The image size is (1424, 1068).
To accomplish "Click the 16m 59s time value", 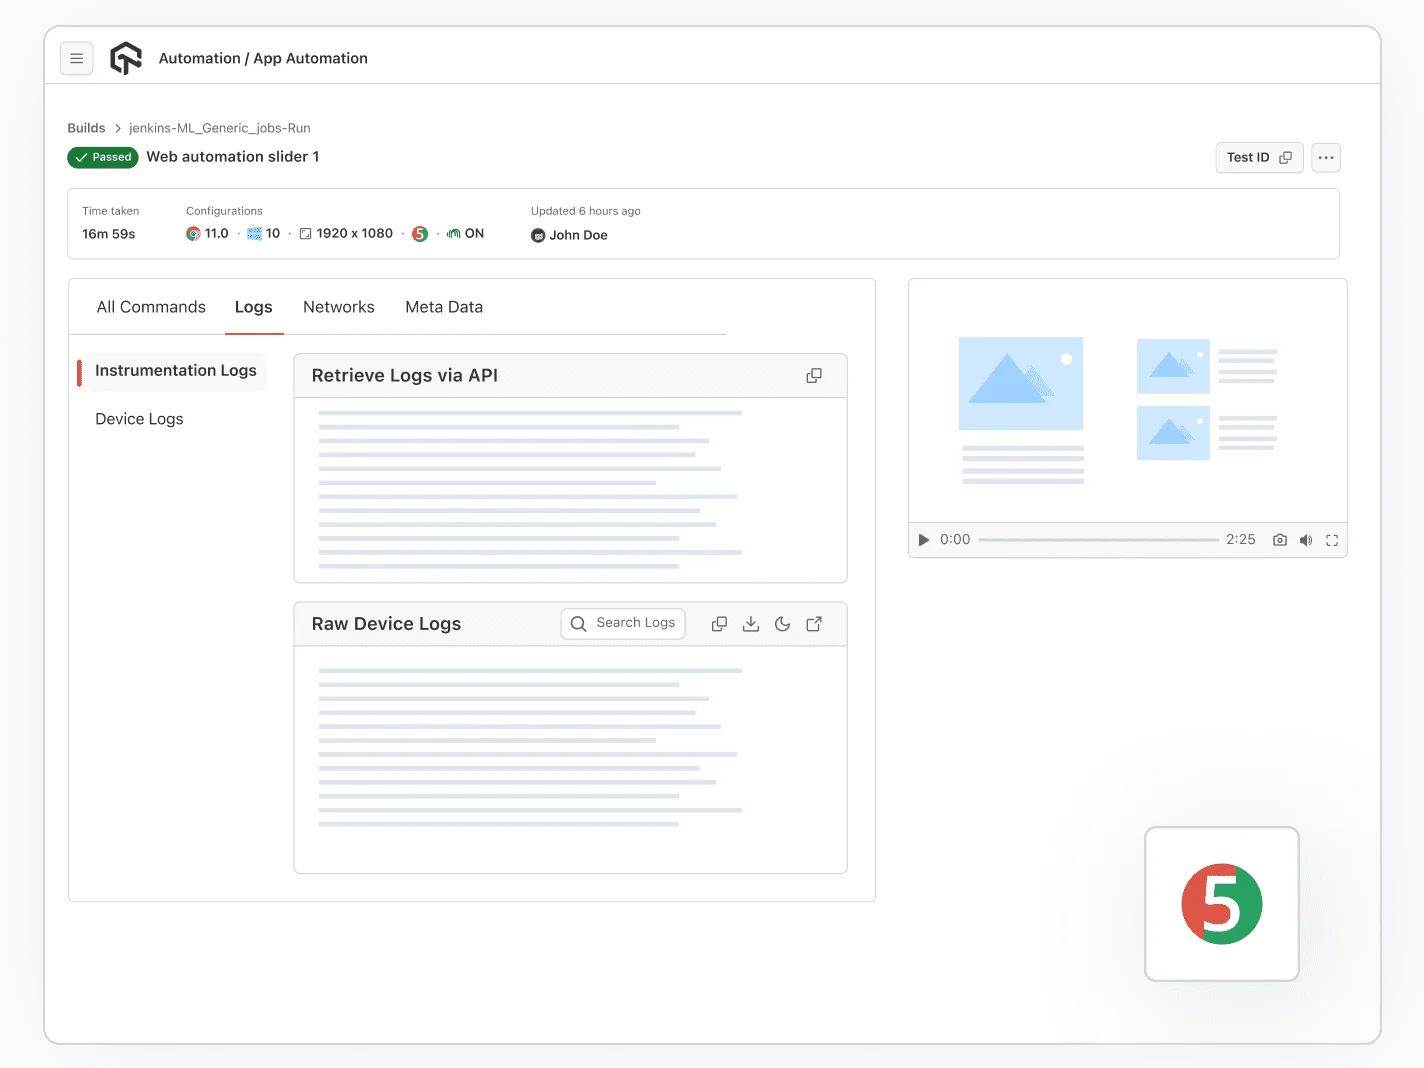I will click(x=109, y=234).
